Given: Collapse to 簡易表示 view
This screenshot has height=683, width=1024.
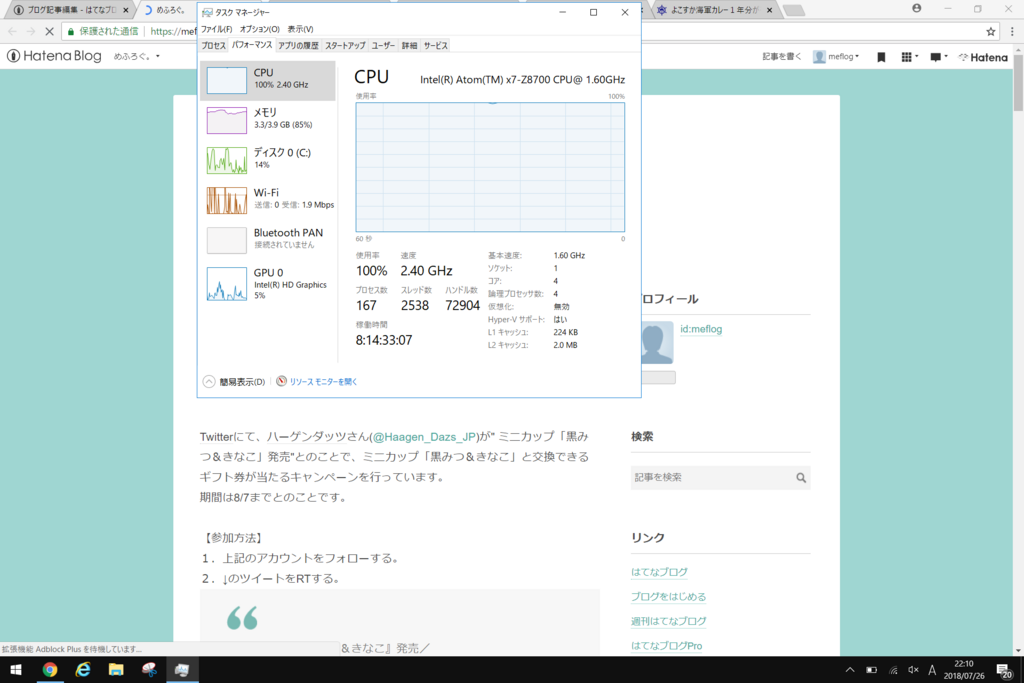Looking at the screenshot, I should tap(234, 382).
